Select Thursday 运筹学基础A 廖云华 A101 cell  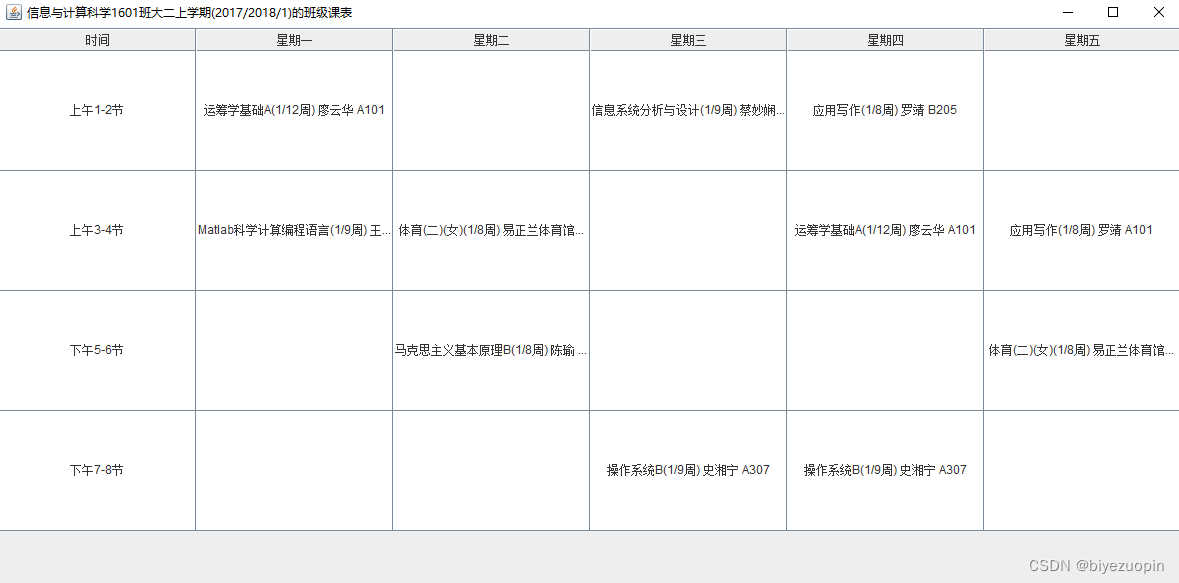pos(885,230)
